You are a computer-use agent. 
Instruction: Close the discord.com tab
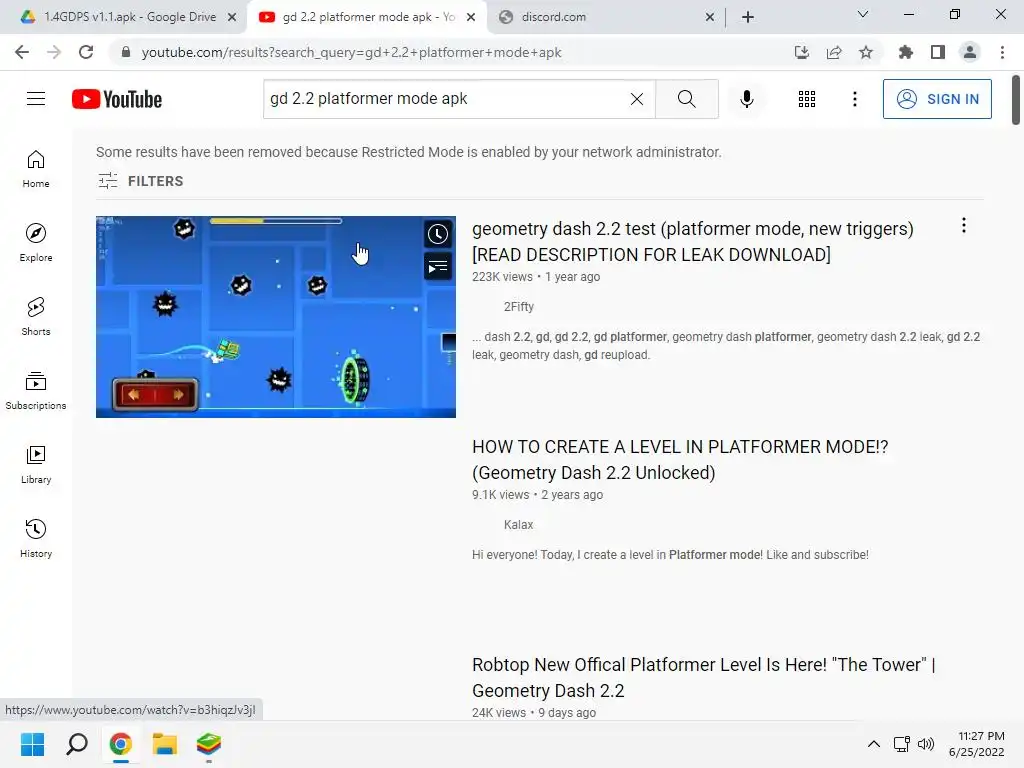710,18
